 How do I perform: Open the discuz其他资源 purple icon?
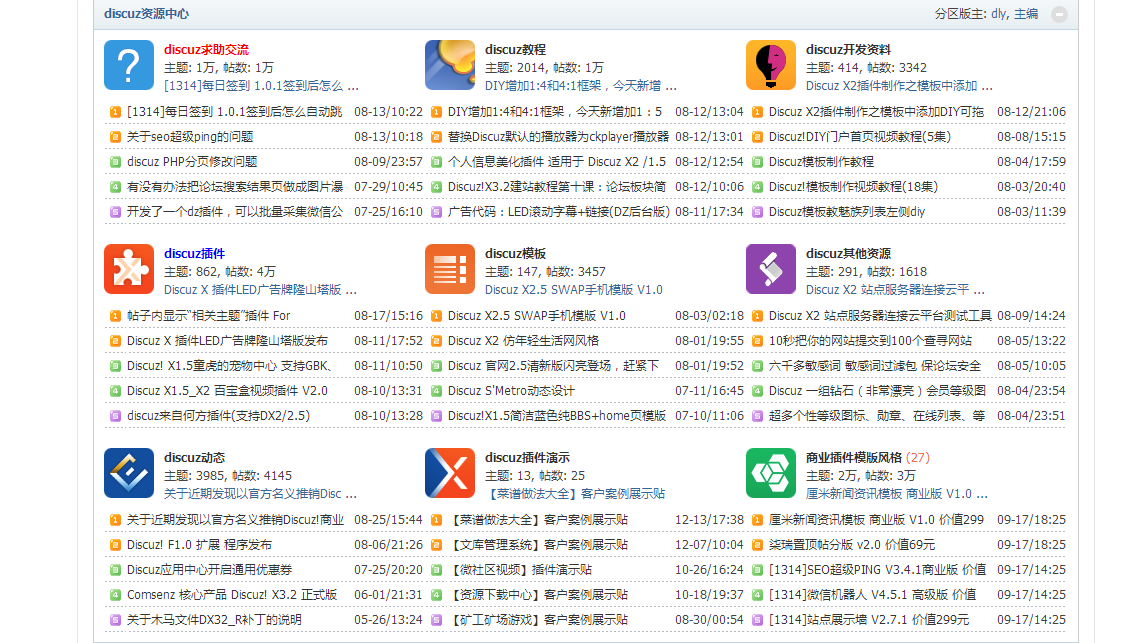[x=771, y=269]
